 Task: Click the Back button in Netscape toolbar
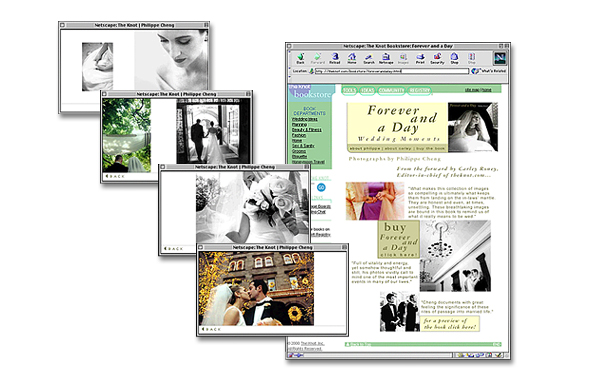pyautogui.click(x=300, y=58)
